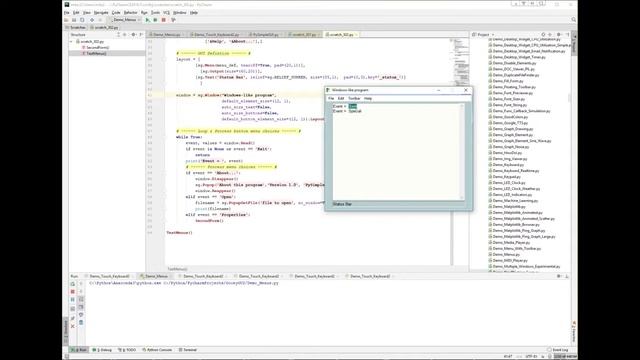Open Project panel settings gear
This screenshot has height=360, width=640.
[x=558, y=35]
